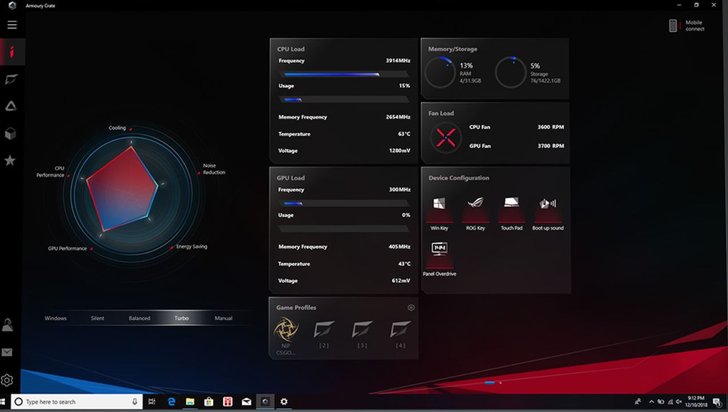Click the Windows search box in taskbar
The height and width of the screenshot is (412, 728).
[x=77, y=402]
